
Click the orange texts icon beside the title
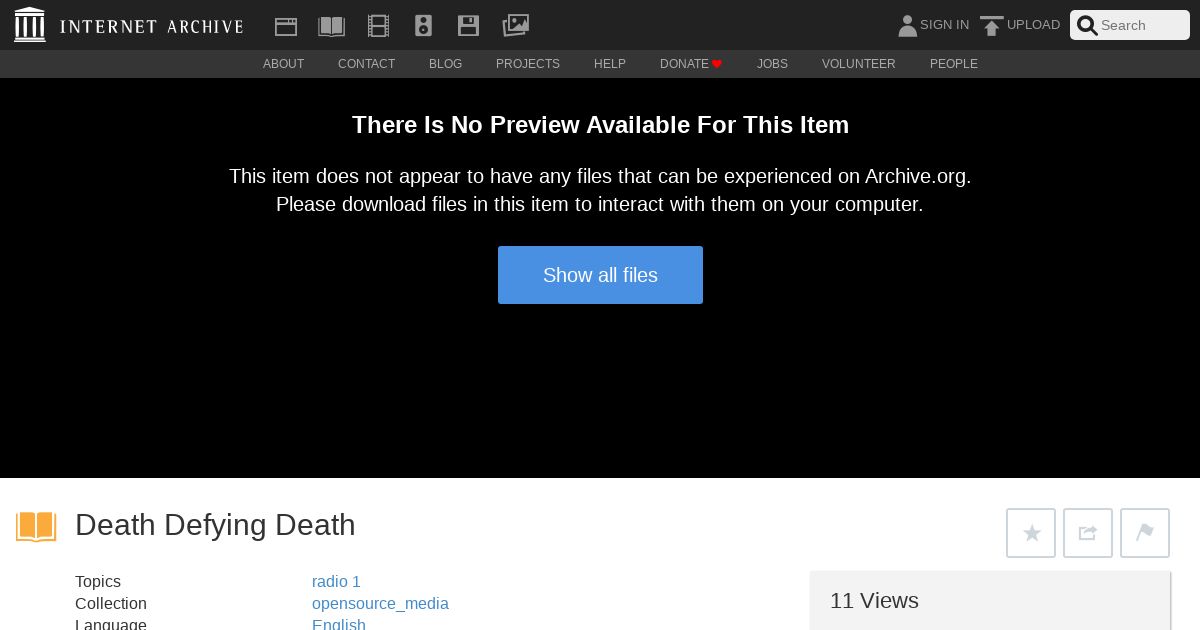(x=36, y=526)
